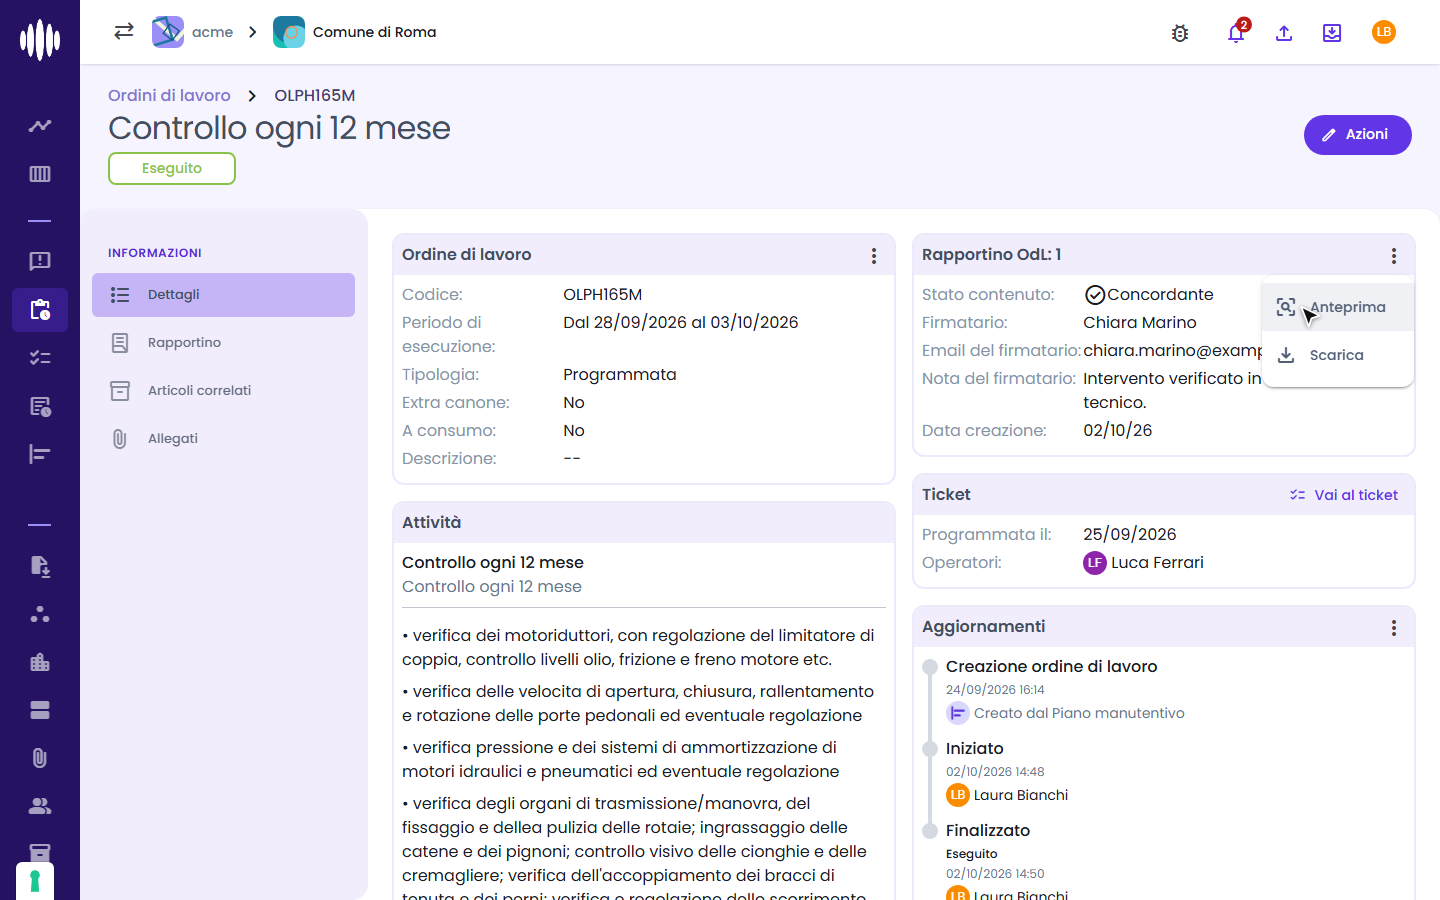Click the Azioni button

pos(1357,135)
